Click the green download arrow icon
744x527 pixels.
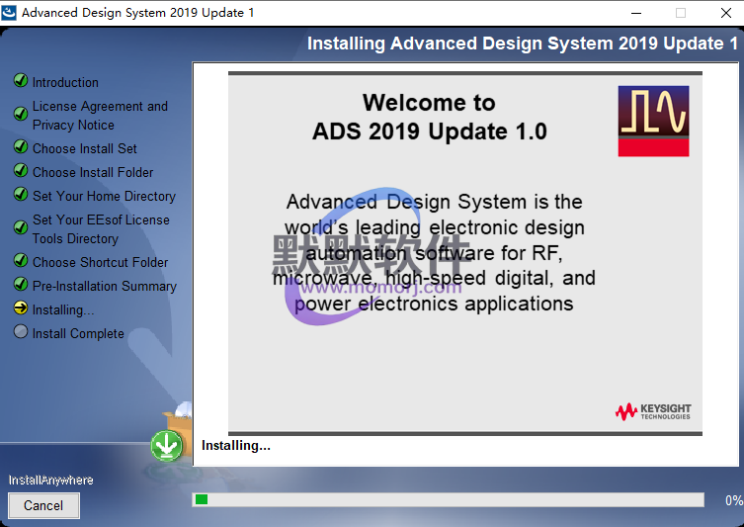click(x=167, y=446)
